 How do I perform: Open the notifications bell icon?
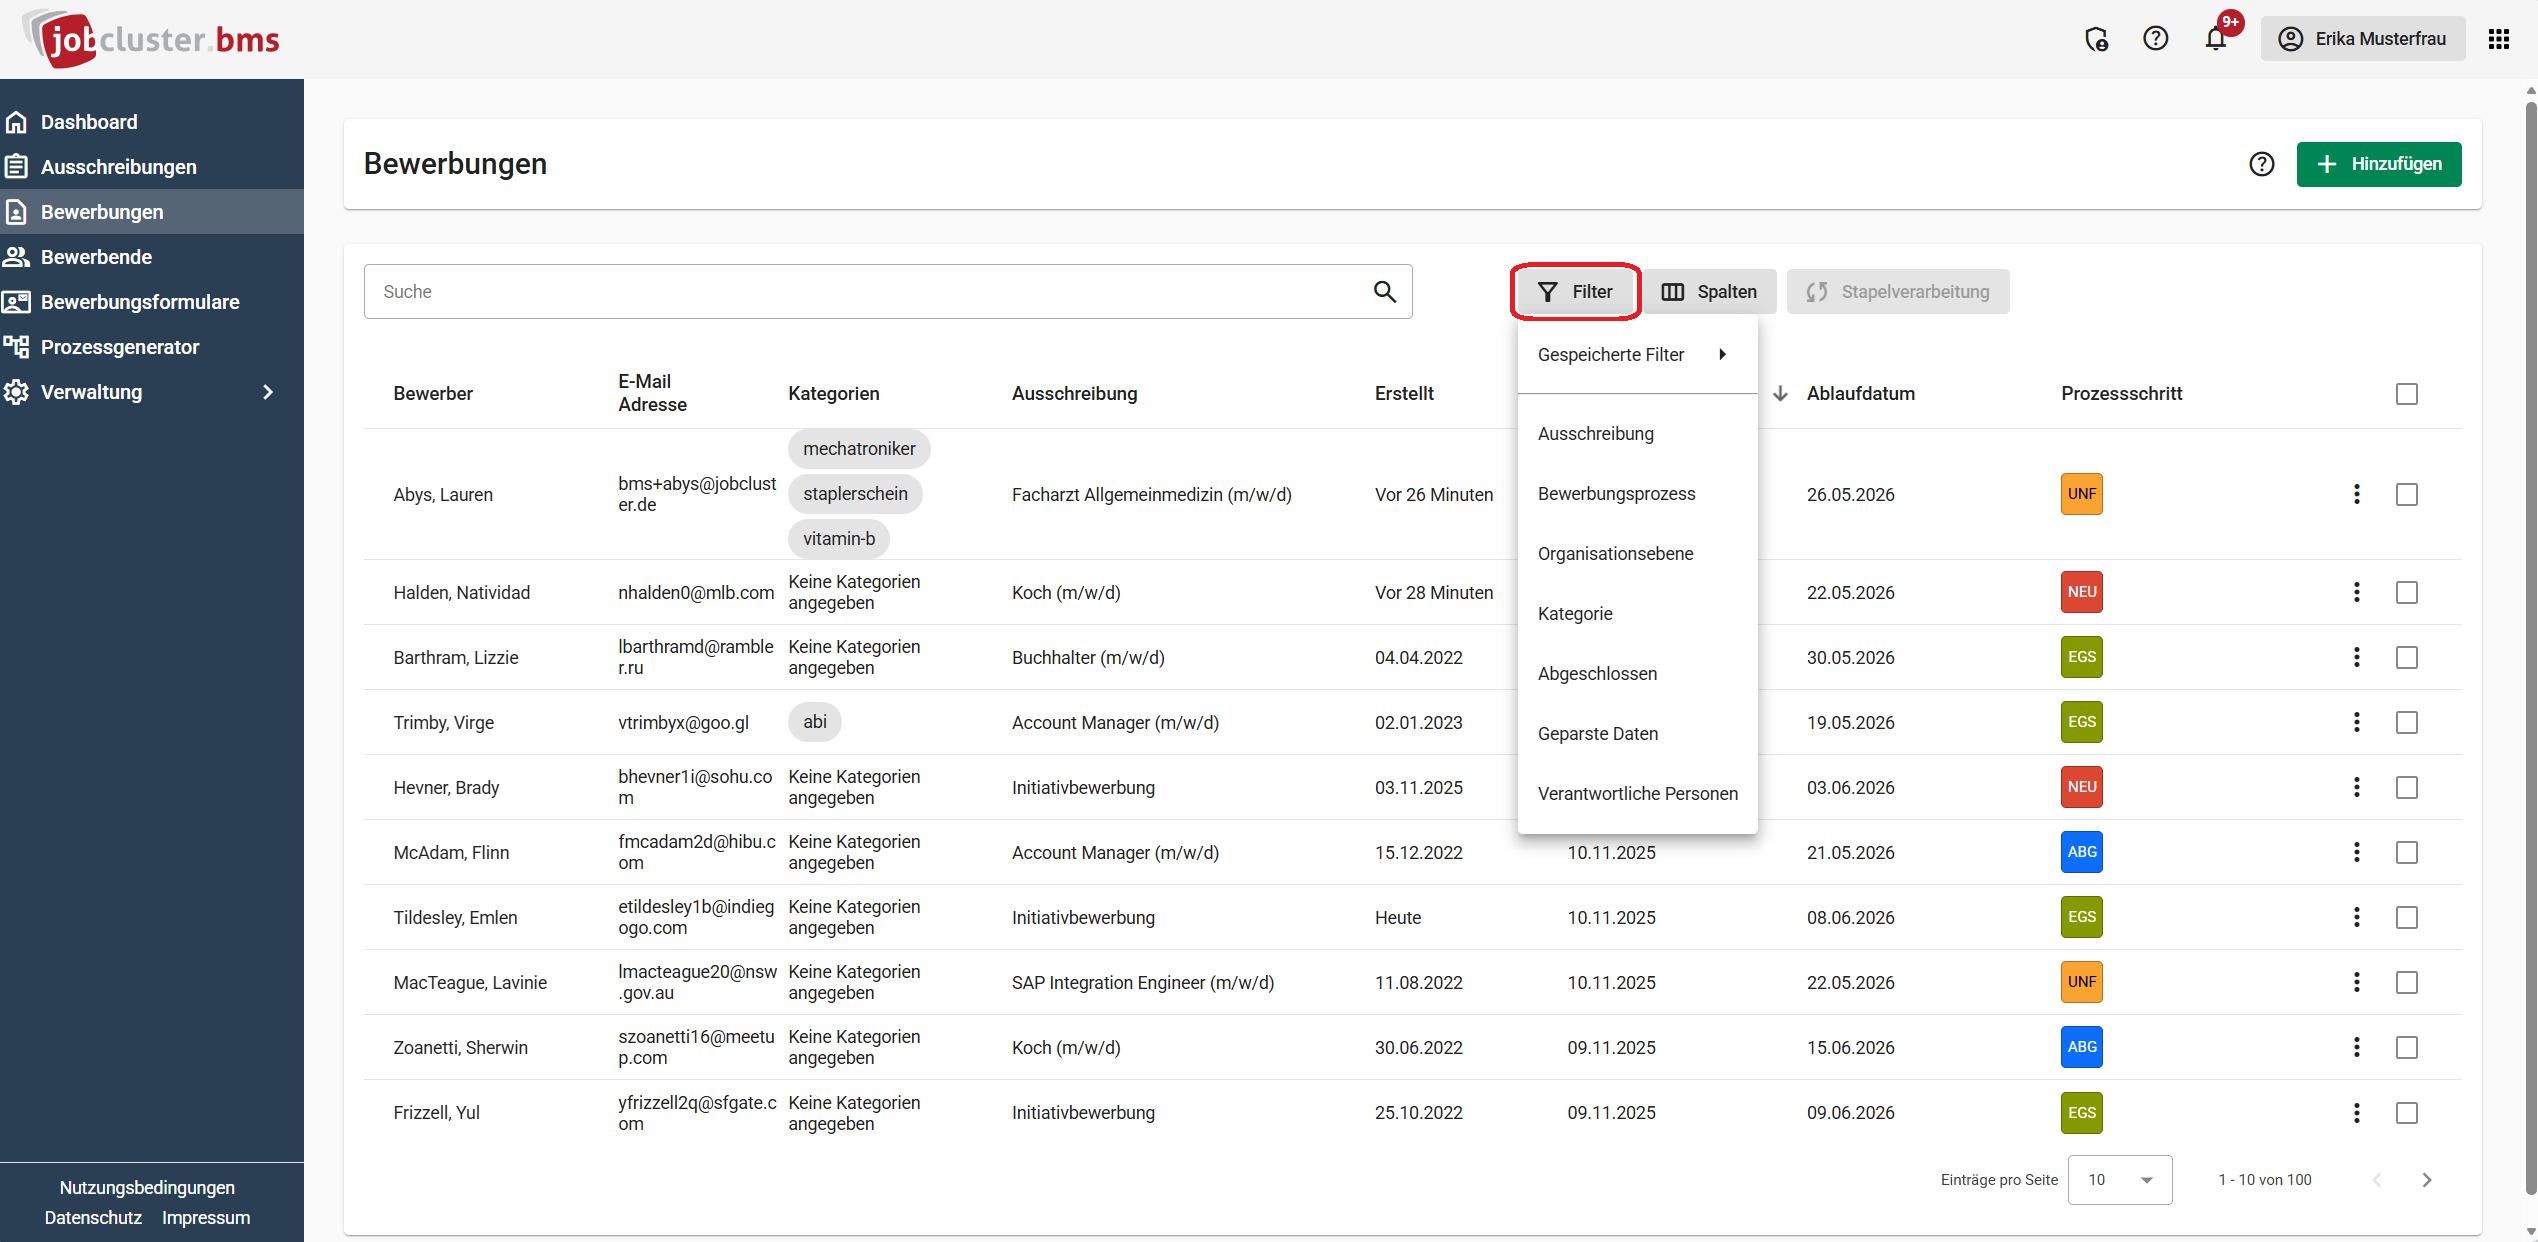[x=2215, y=39]
